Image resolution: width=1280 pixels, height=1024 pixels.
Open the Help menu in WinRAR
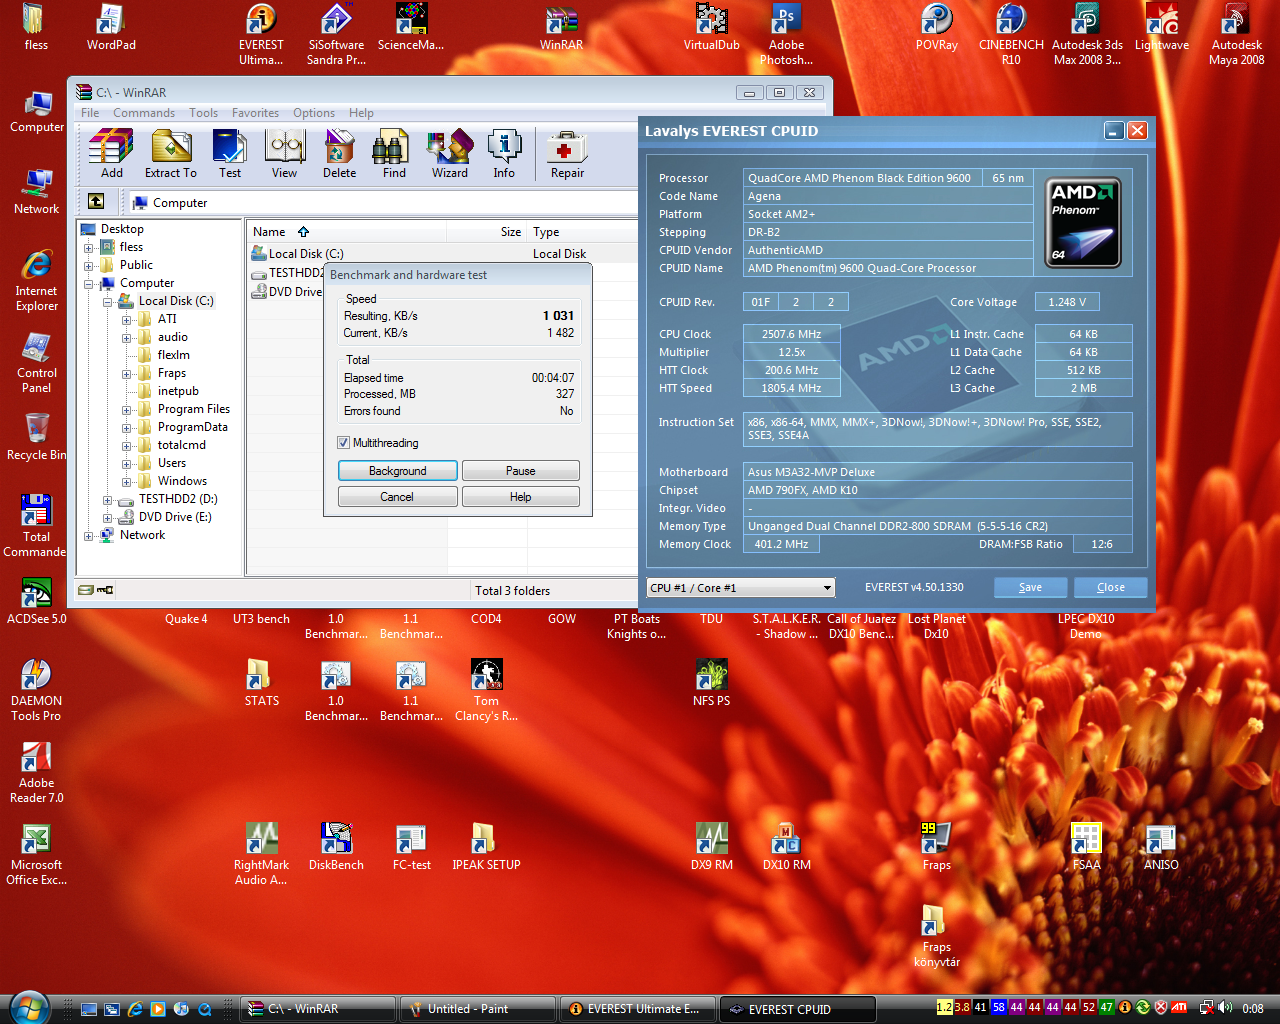click(x=361, y=113)
